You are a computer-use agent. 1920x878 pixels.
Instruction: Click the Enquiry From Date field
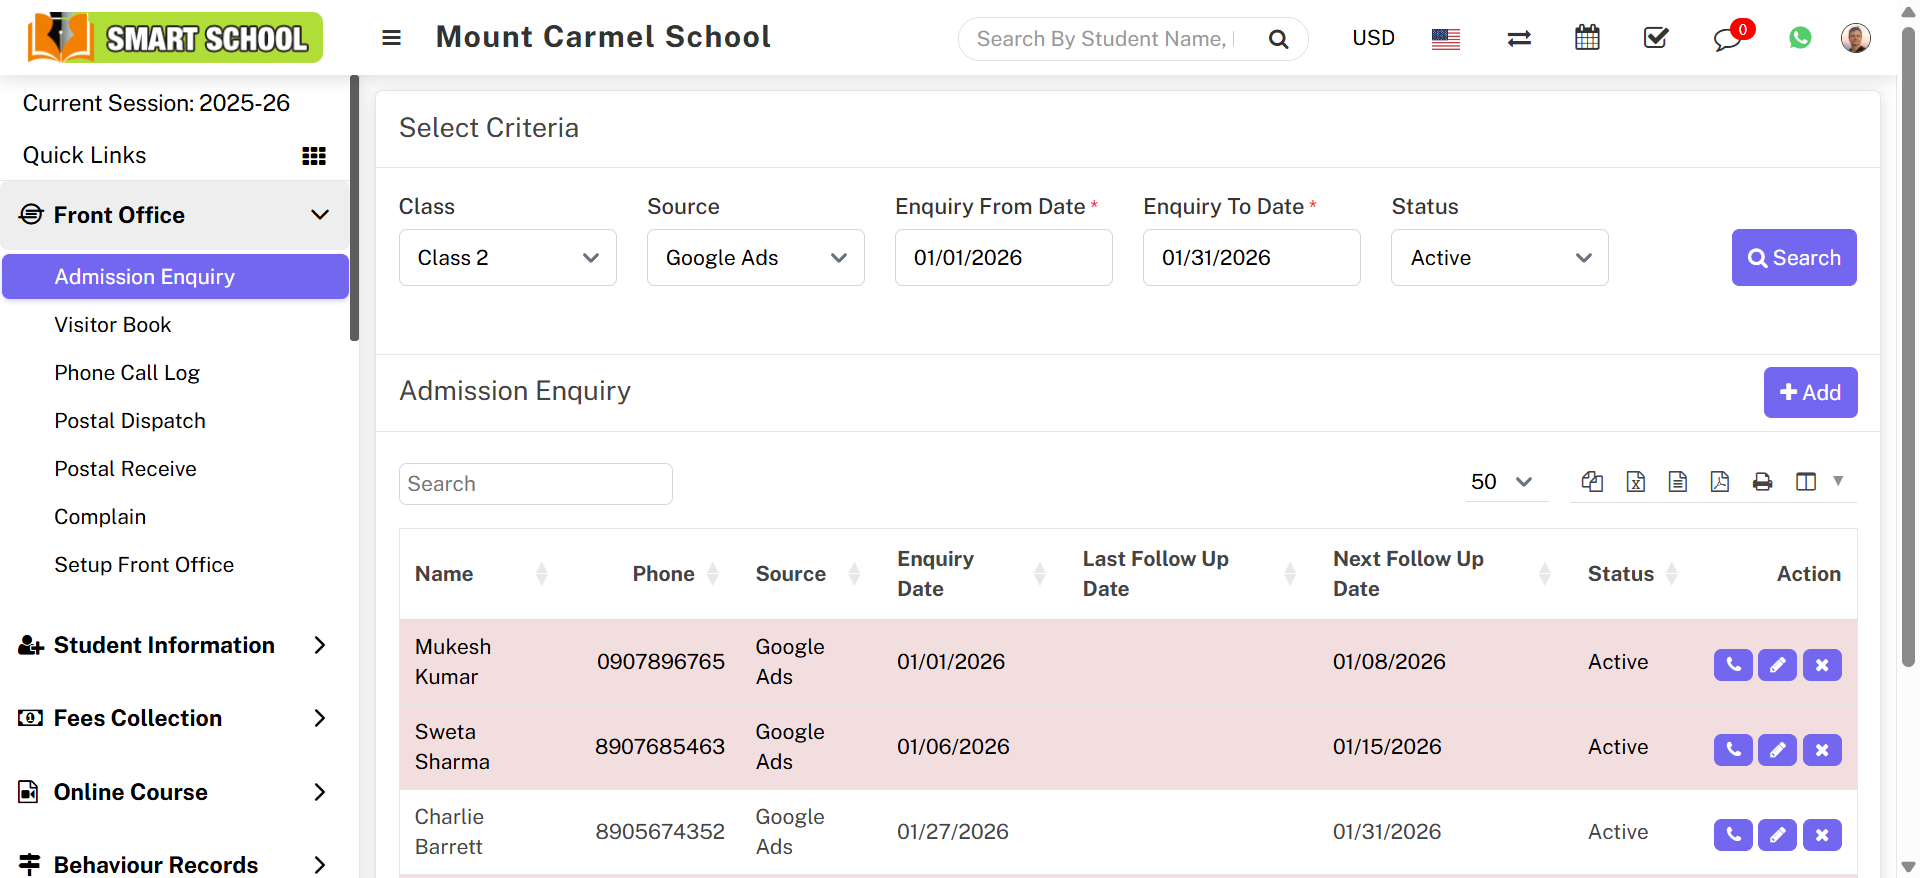pyautogui.click(x=1003, y=258)
